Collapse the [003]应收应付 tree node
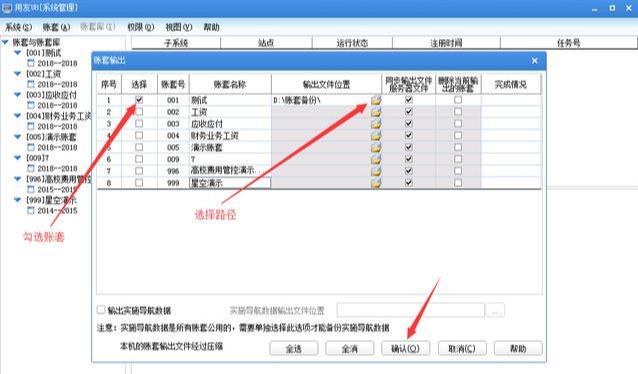This screenshot has width=638, height=374. (x=17, y=94)
